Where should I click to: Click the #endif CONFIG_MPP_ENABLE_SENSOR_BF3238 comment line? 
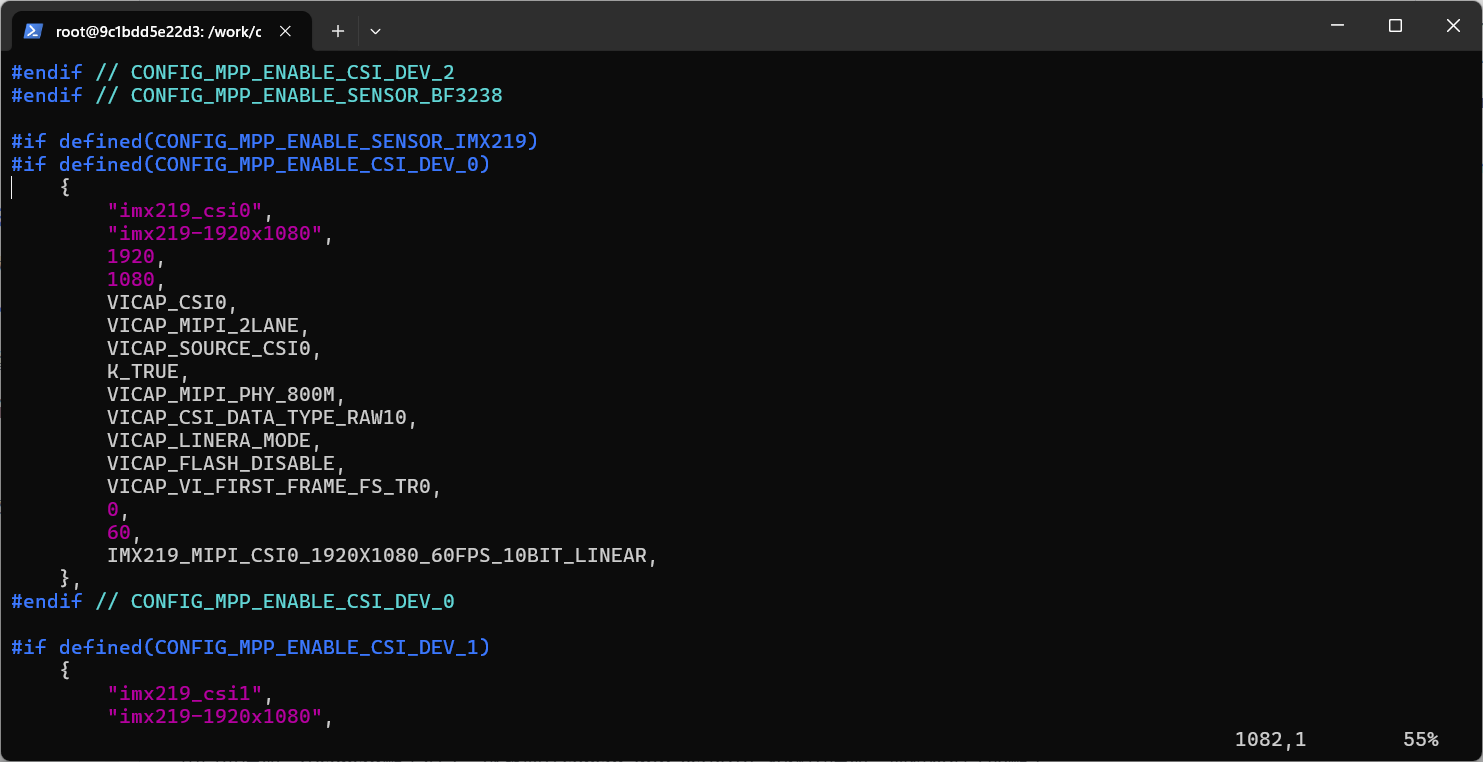(256, 95)
